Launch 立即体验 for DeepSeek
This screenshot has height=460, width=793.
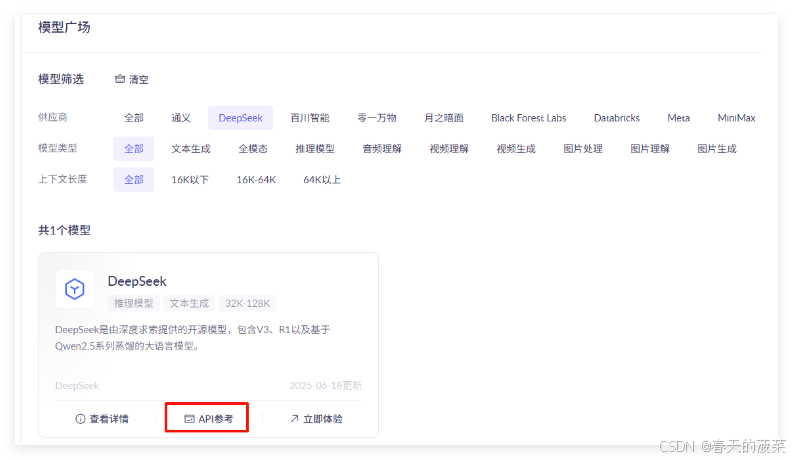click(316, 419)
